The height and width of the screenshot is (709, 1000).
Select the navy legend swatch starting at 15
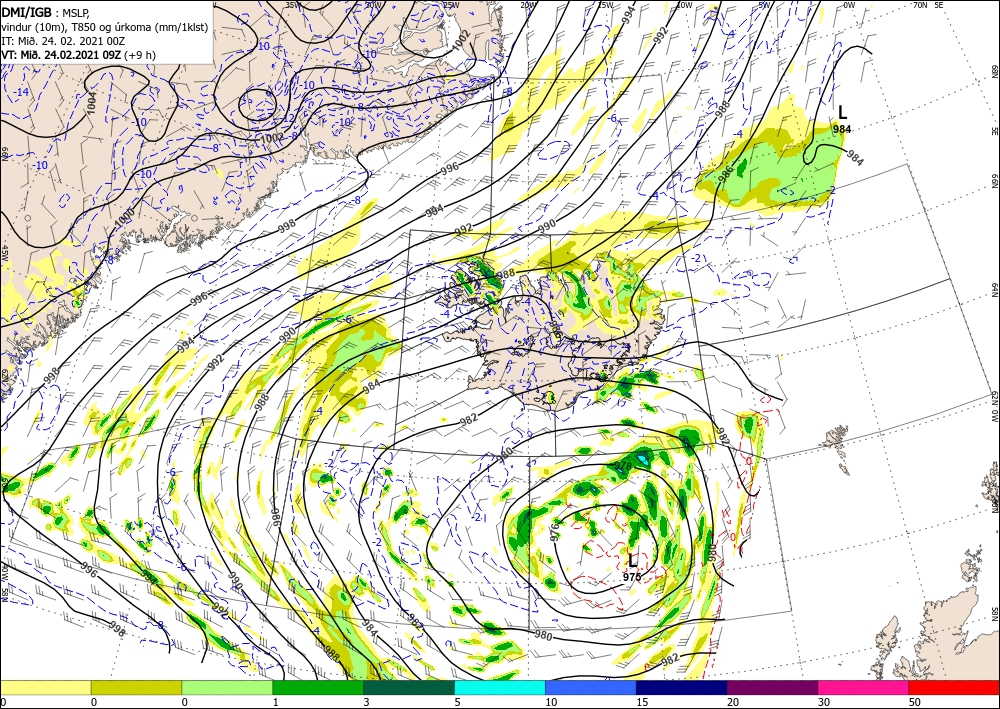[x=682, y=687]
